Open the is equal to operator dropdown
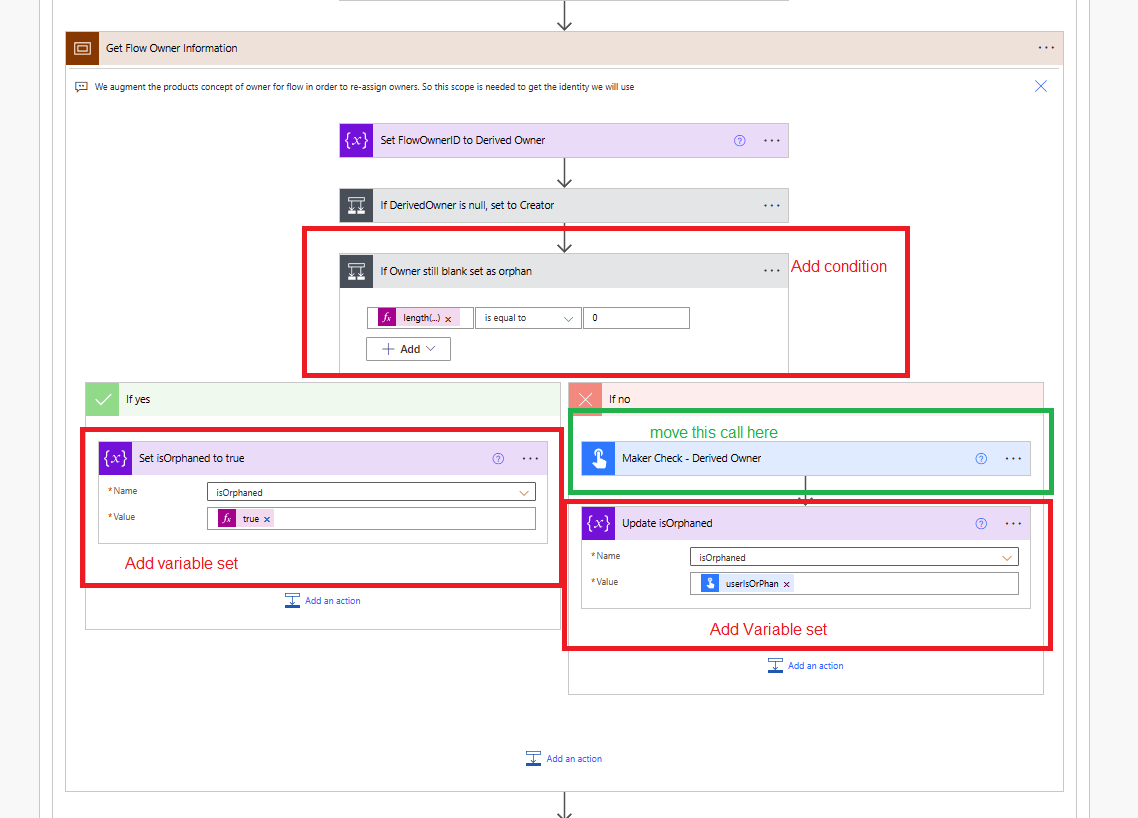The height and width of the screenshot is (818, 1138). click(x=528, y=317)
